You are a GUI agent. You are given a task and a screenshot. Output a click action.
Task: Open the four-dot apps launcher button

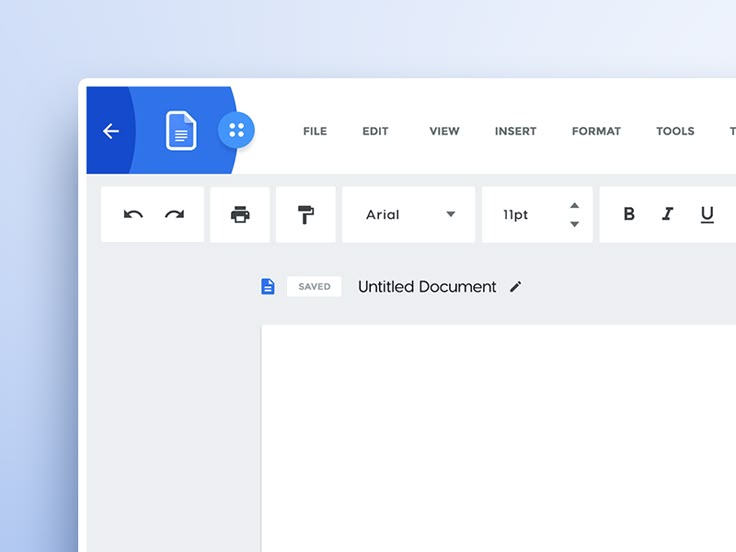click(x=236, y=130)
